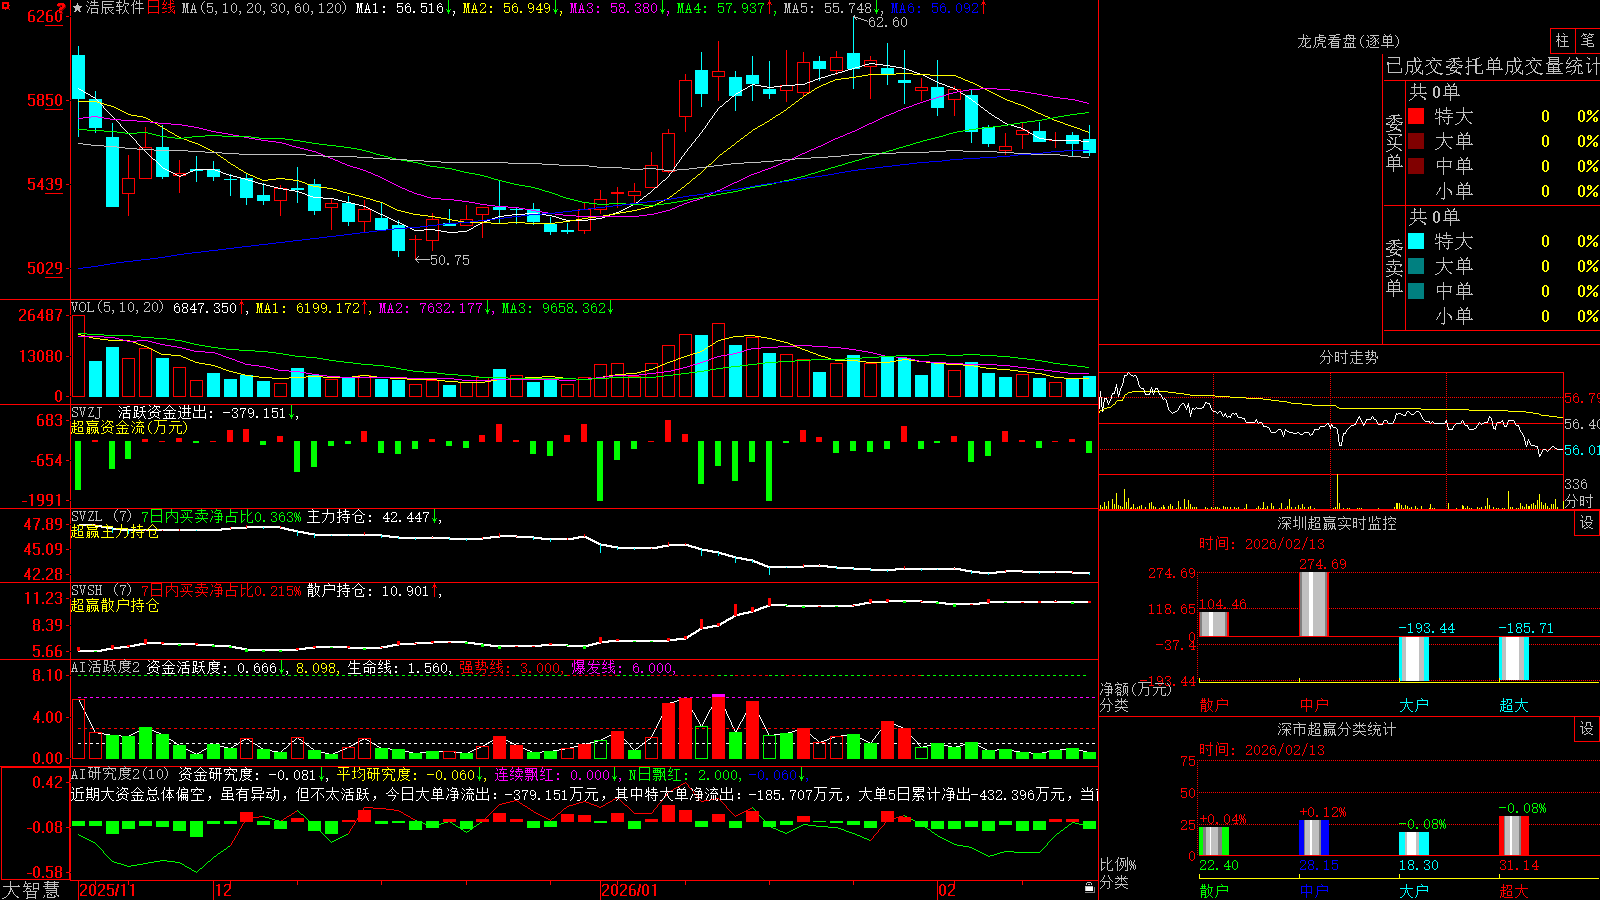Click the star icon before 浩辰软件
This screenshot has width=1600, height=900.
tap(77, 8)
